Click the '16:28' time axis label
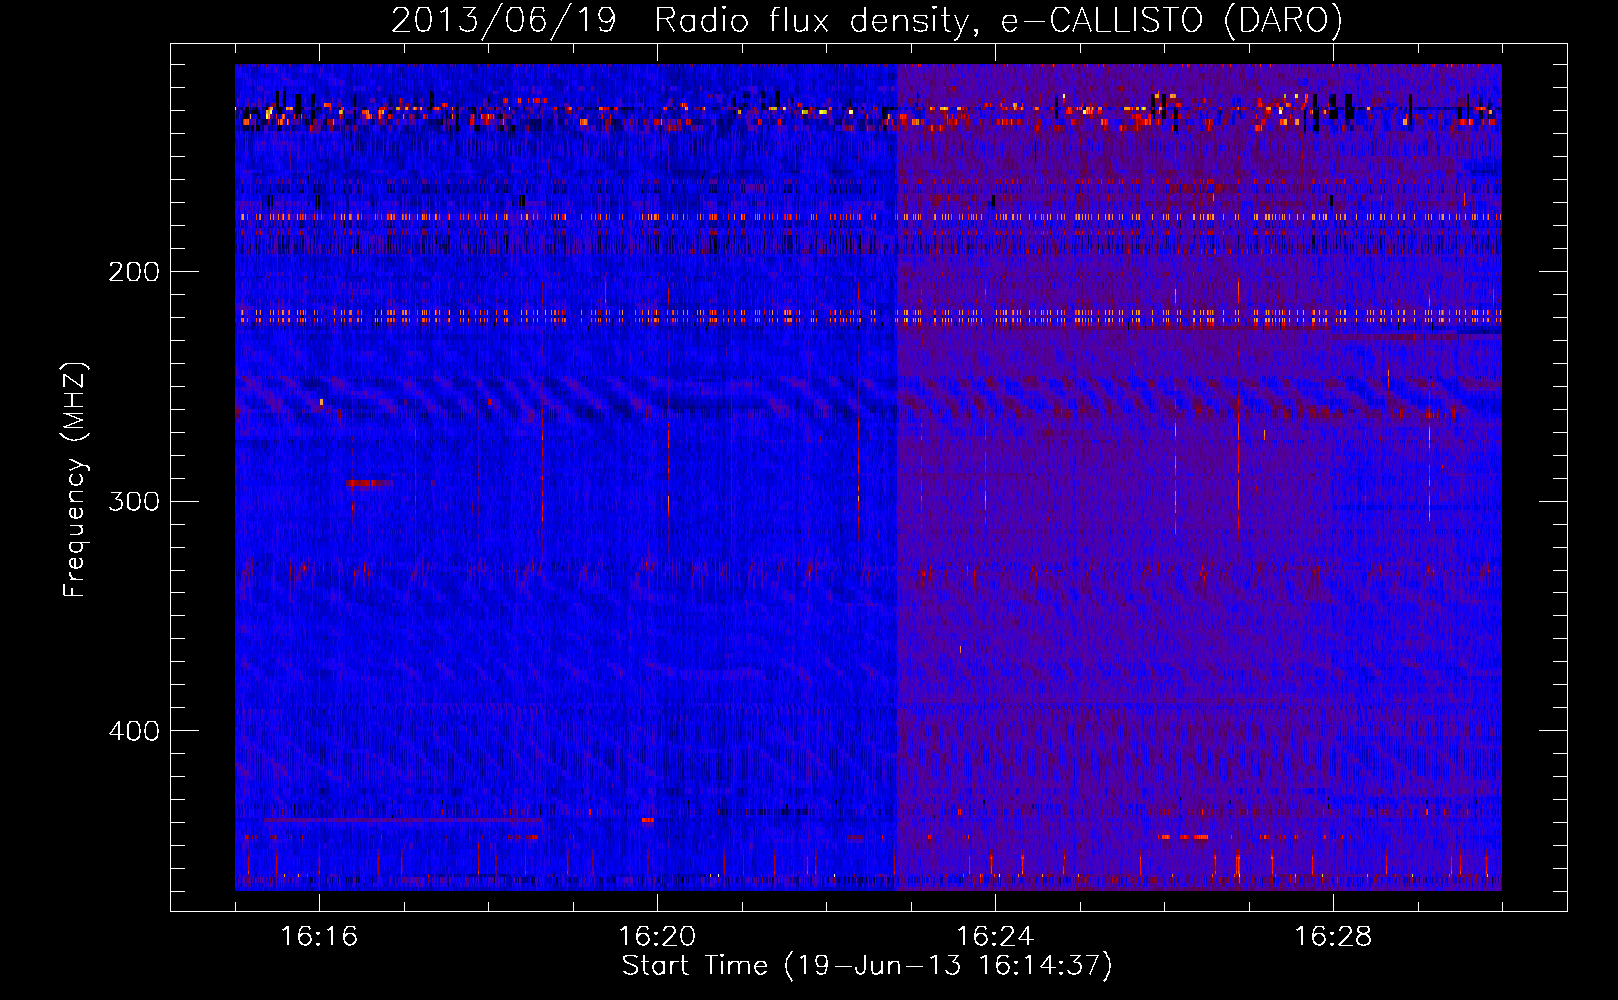 coord(1333,937)
